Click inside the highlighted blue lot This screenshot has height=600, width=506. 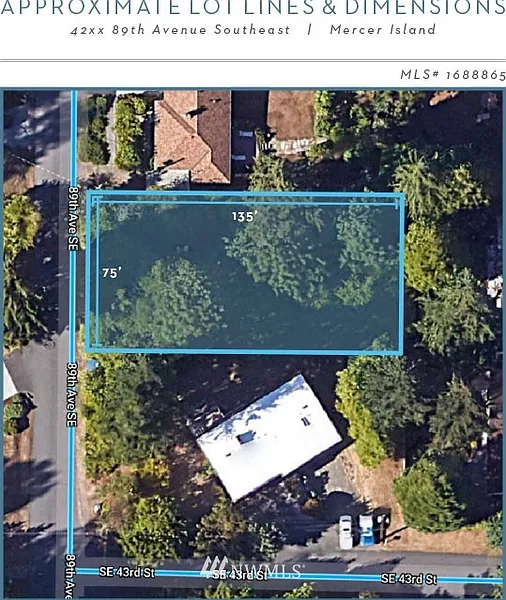(x=245, y=272)
